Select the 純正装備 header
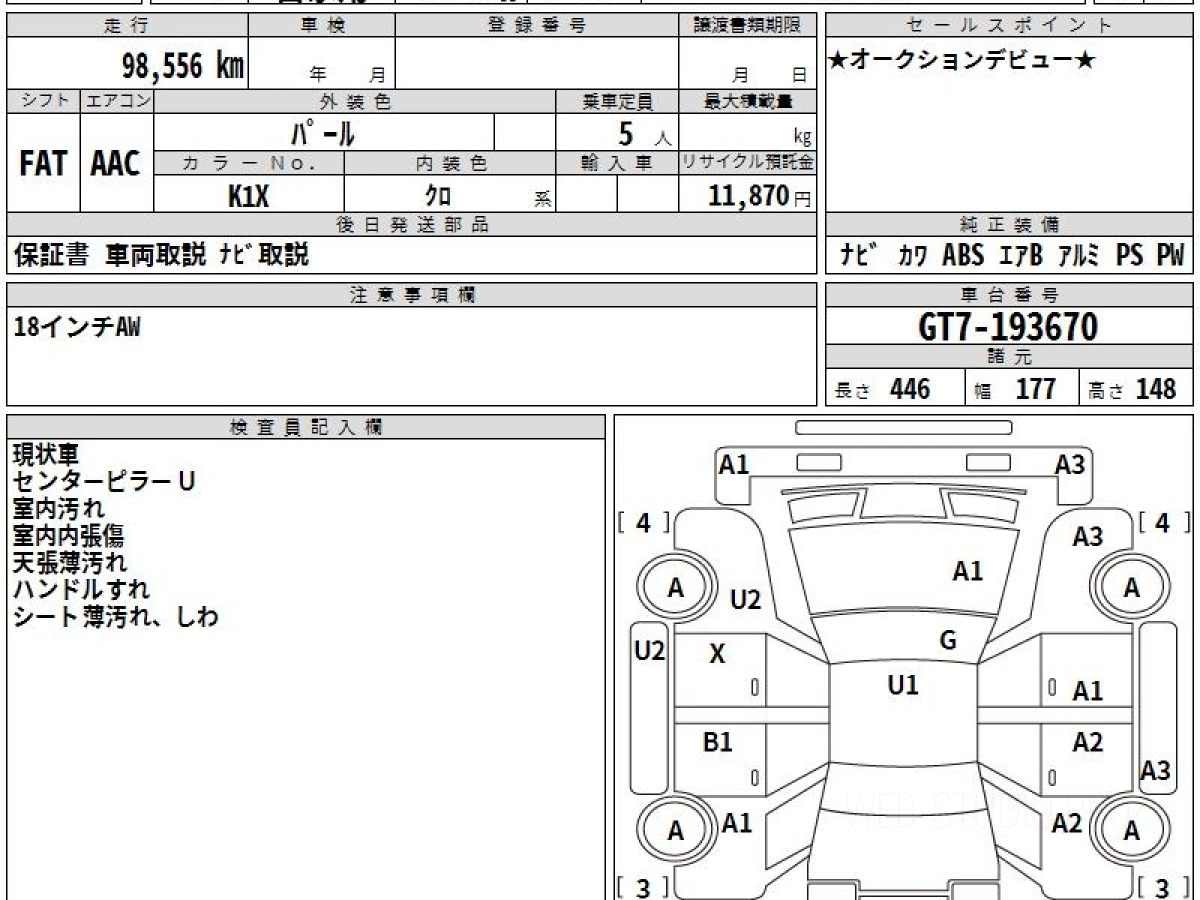This screenshot has width=1200, height=900. (x=1009, y=225)
